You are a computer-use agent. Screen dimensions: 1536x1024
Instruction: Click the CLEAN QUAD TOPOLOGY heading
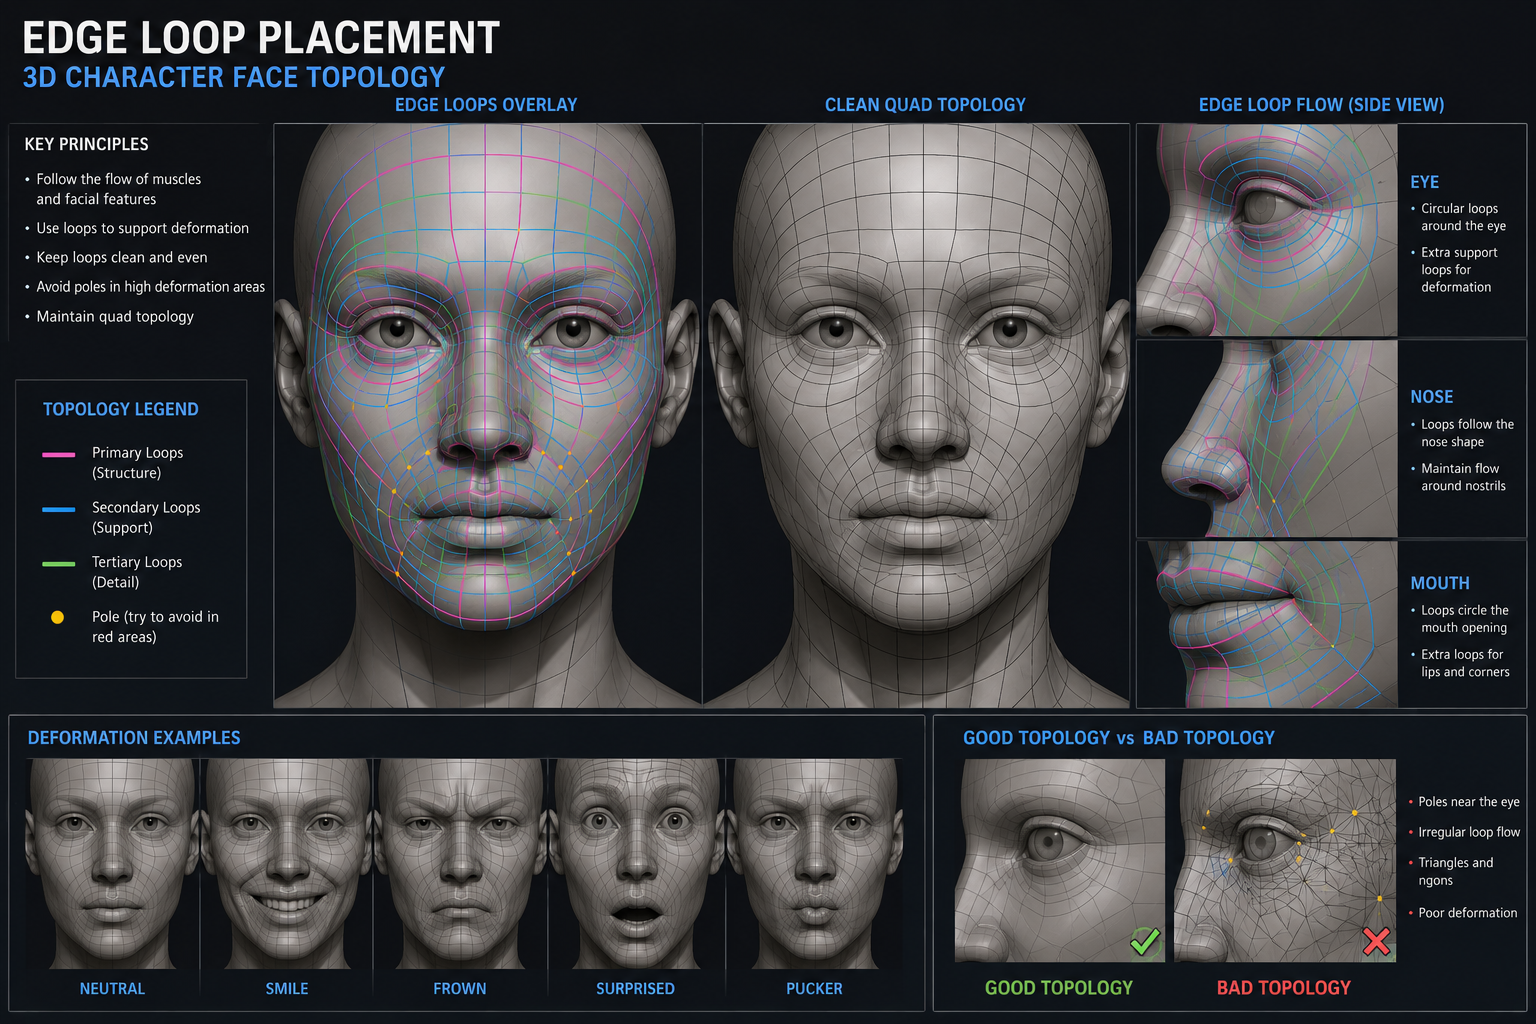925,105
